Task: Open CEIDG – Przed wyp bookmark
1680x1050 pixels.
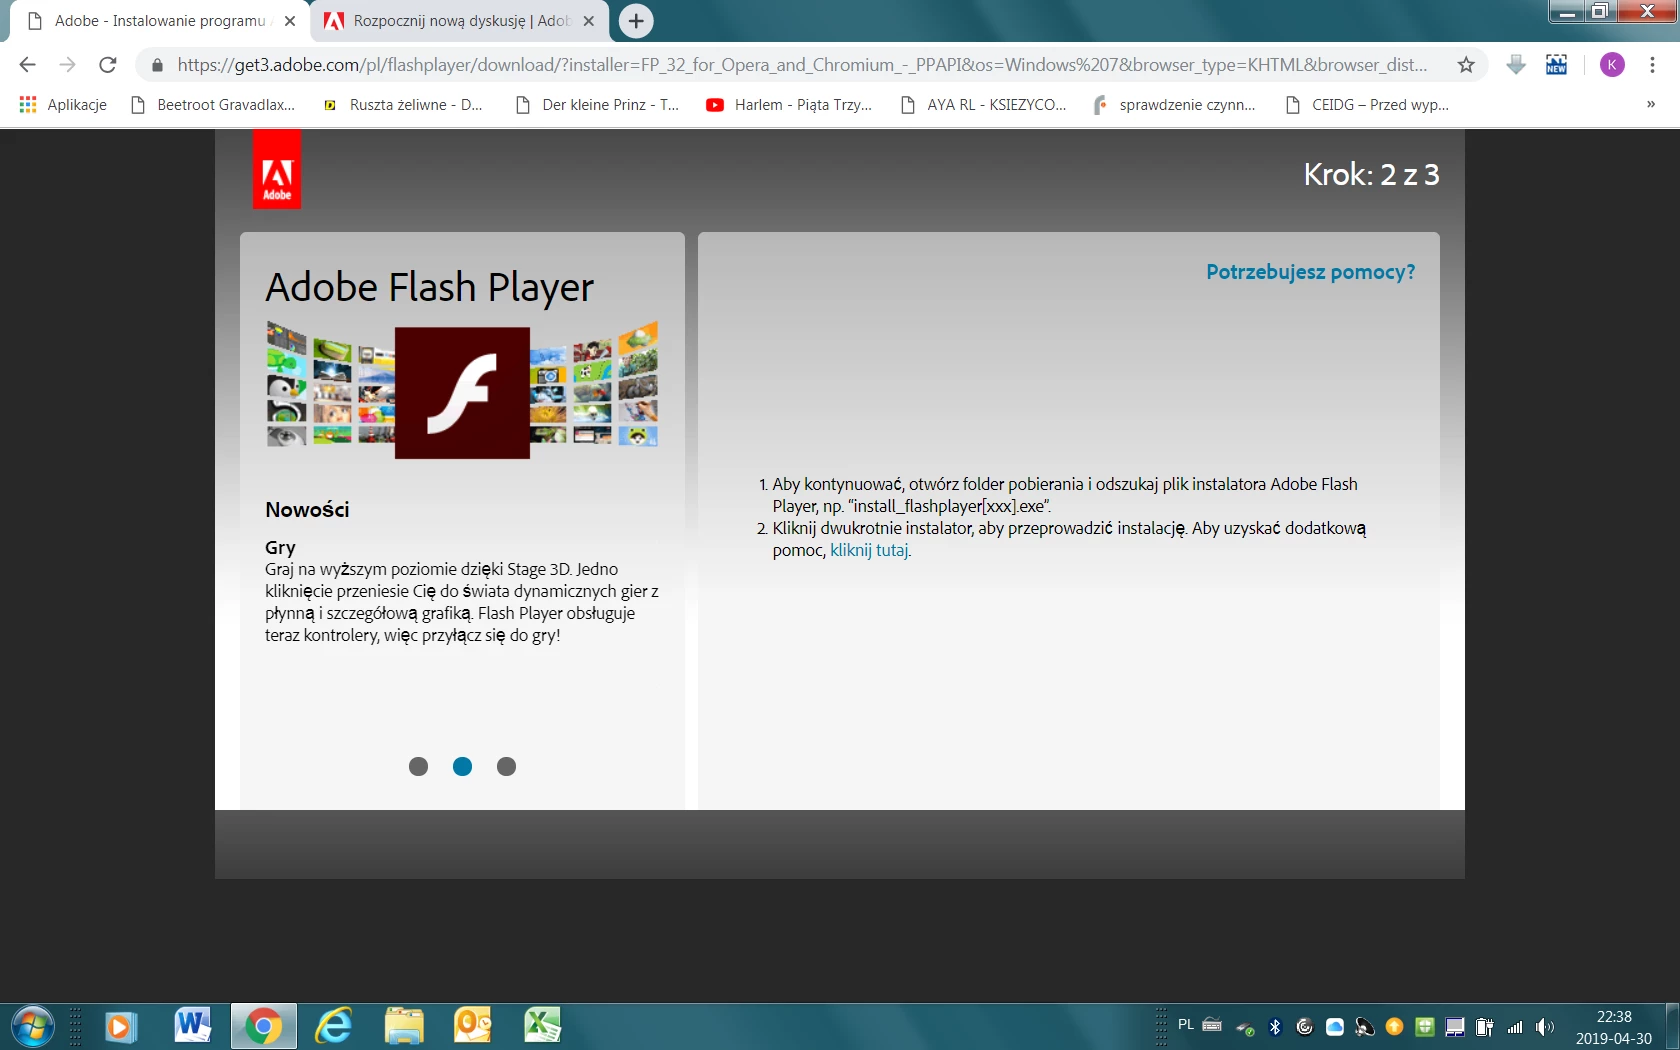Action: [x=1367, y=105]
